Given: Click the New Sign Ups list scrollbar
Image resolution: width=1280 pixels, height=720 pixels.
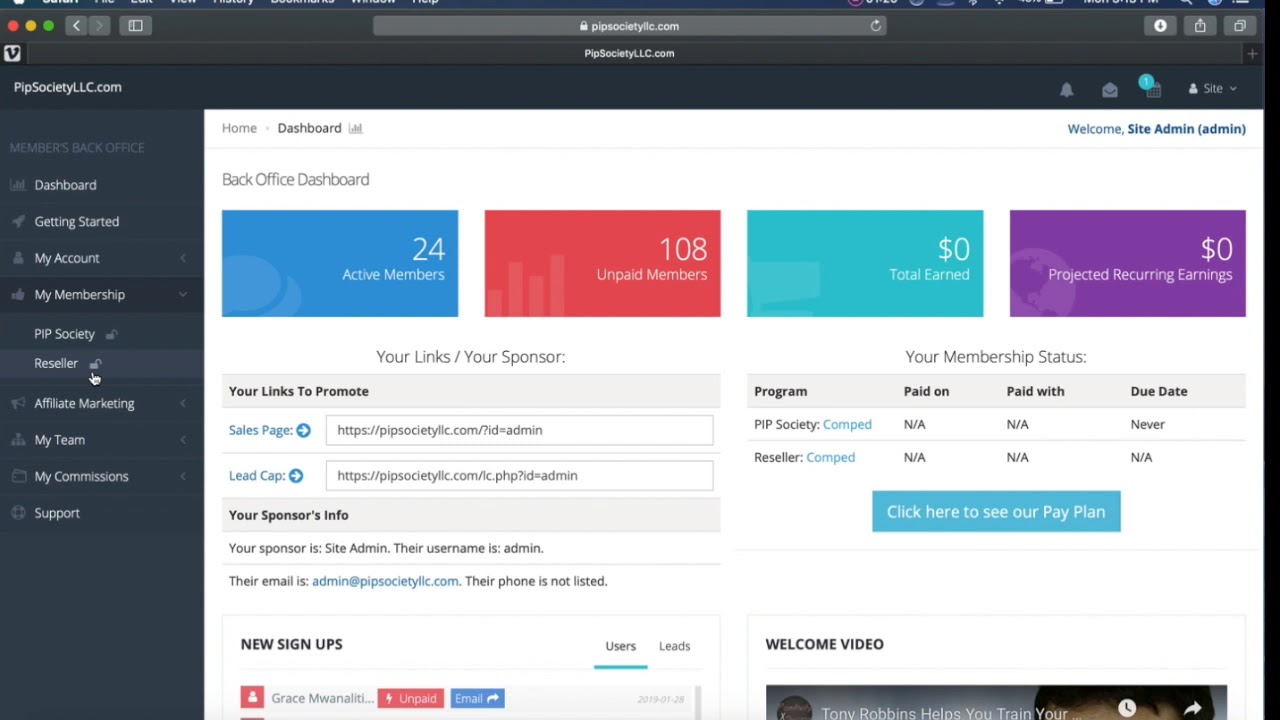Looking at the screenshot, I should pos(698,703).
